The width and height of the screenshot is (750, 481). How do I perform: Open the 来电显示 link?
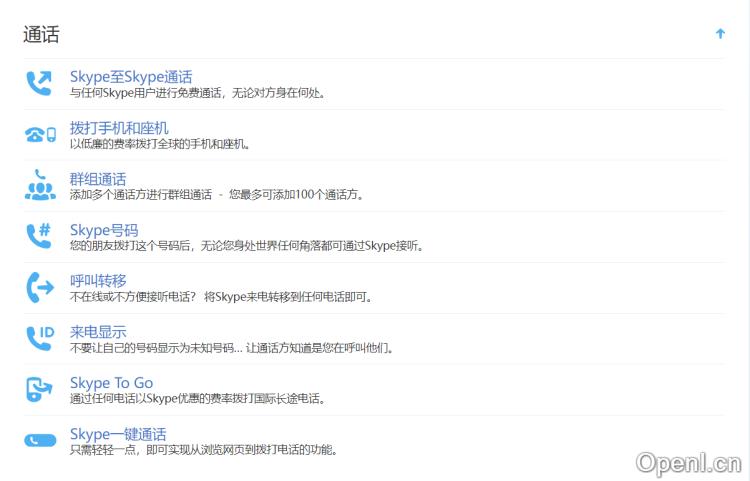point(98,332)
